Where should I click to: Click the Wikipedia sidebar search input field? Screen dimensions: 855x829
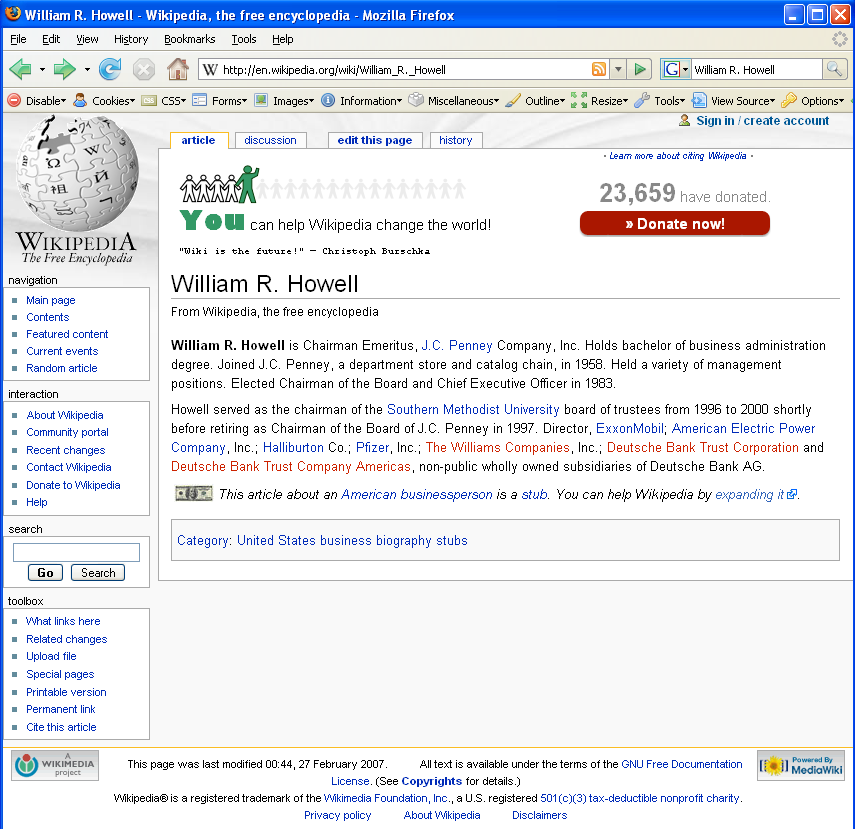76,552
